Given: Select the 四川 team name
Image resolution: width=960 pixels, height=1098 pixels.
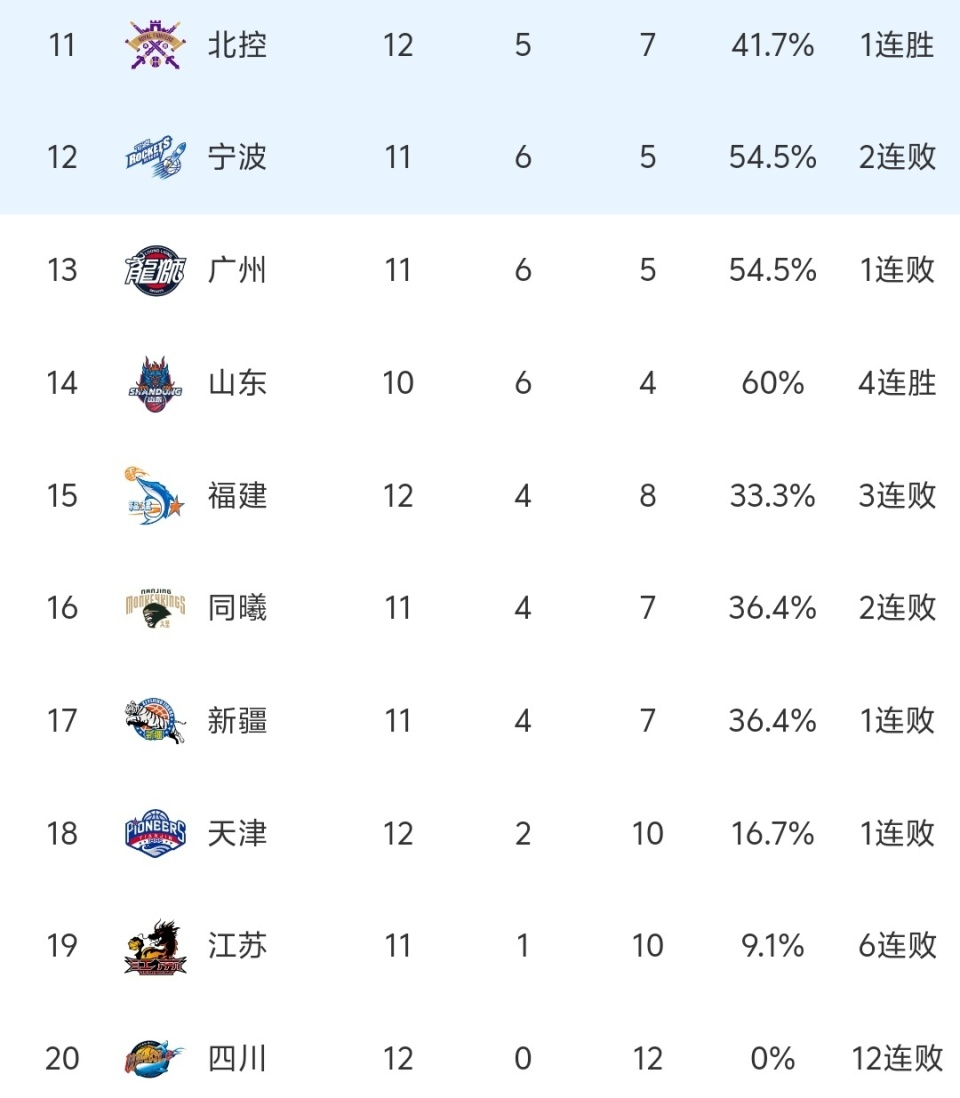Looking at the screenshot, I should 238,1058.
